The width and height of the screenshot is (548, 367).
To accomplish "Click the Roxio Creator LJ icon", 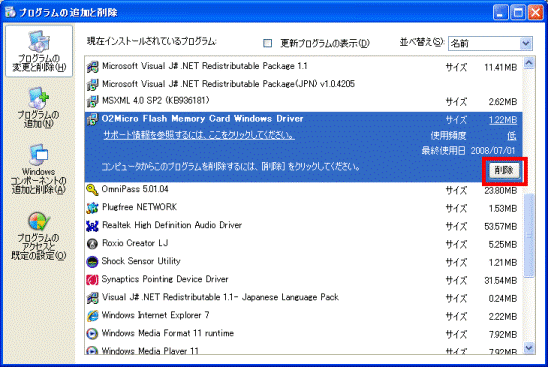I will [x=92, y=244].
